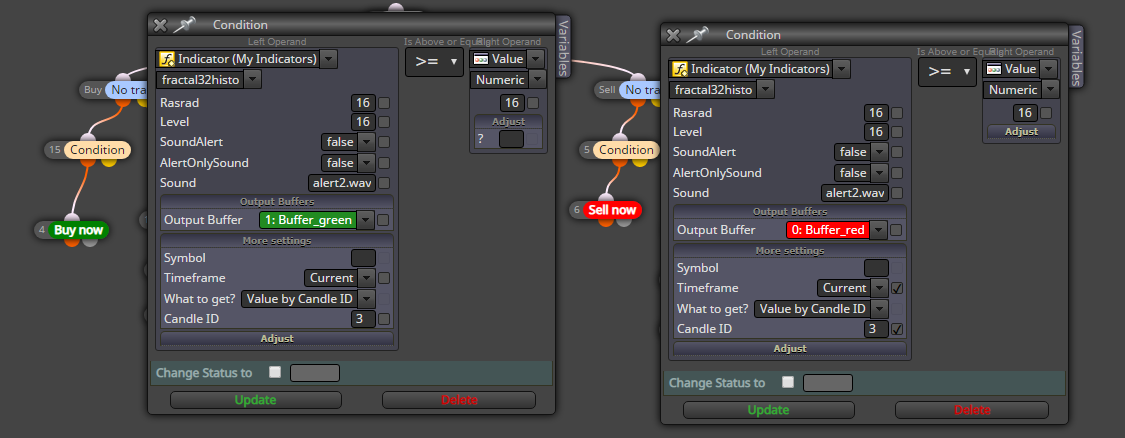1125x438 pixels.
Task: Expand fractal32histo dropdown in right panel
Action: [x=766, y=89]
